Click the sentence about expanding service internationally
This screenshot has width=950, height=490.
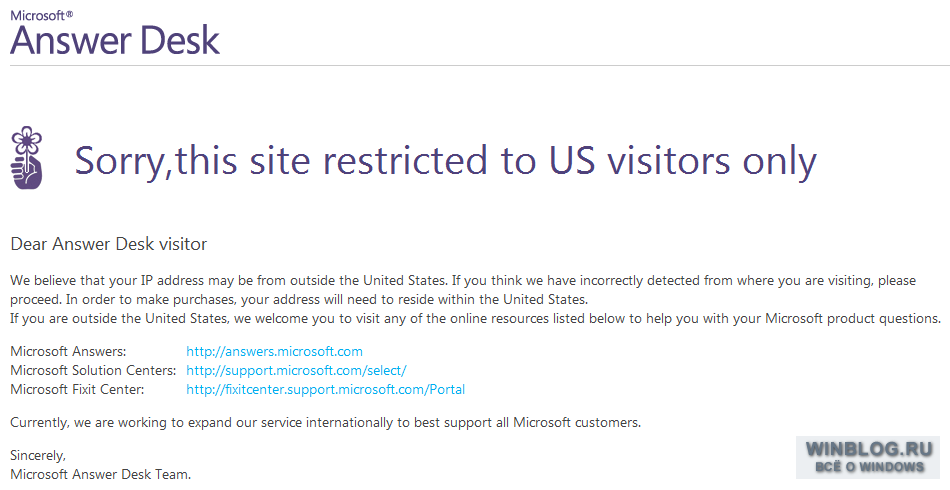point(325,422)
